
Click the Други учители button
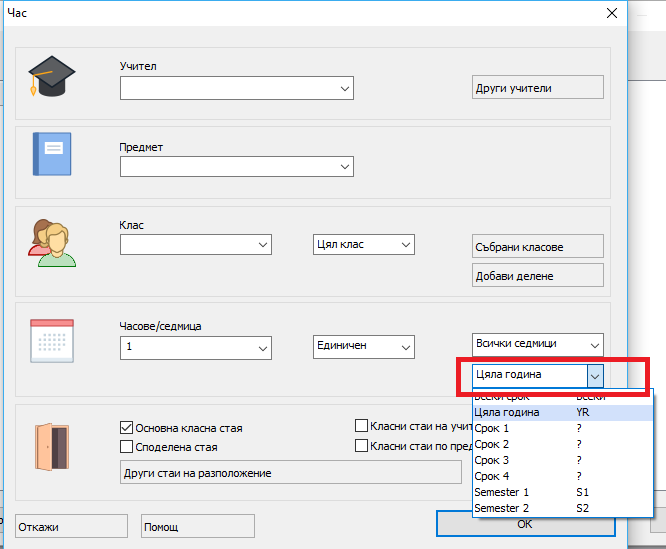click(x=537, y=88)
